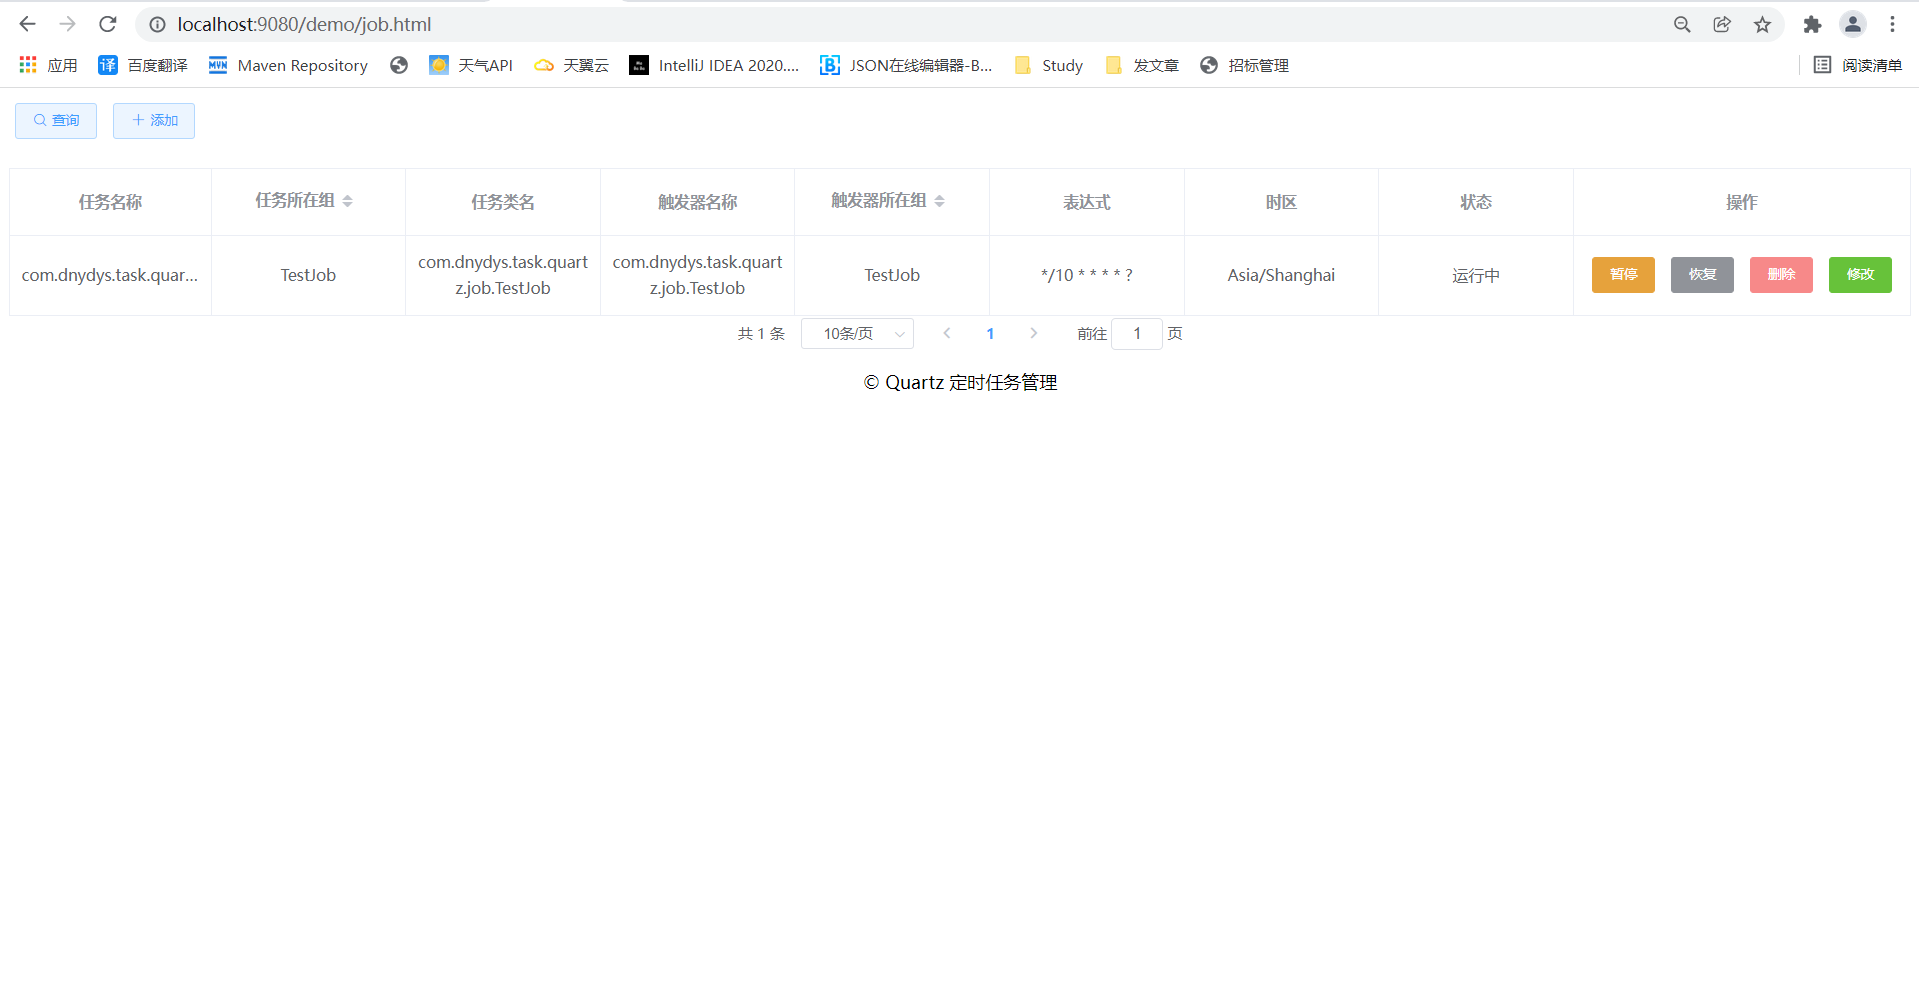The height and width of the screenshot is (988, 1919).
Task: Open the Study bookmarks folder
Action: coord(1047,65)
